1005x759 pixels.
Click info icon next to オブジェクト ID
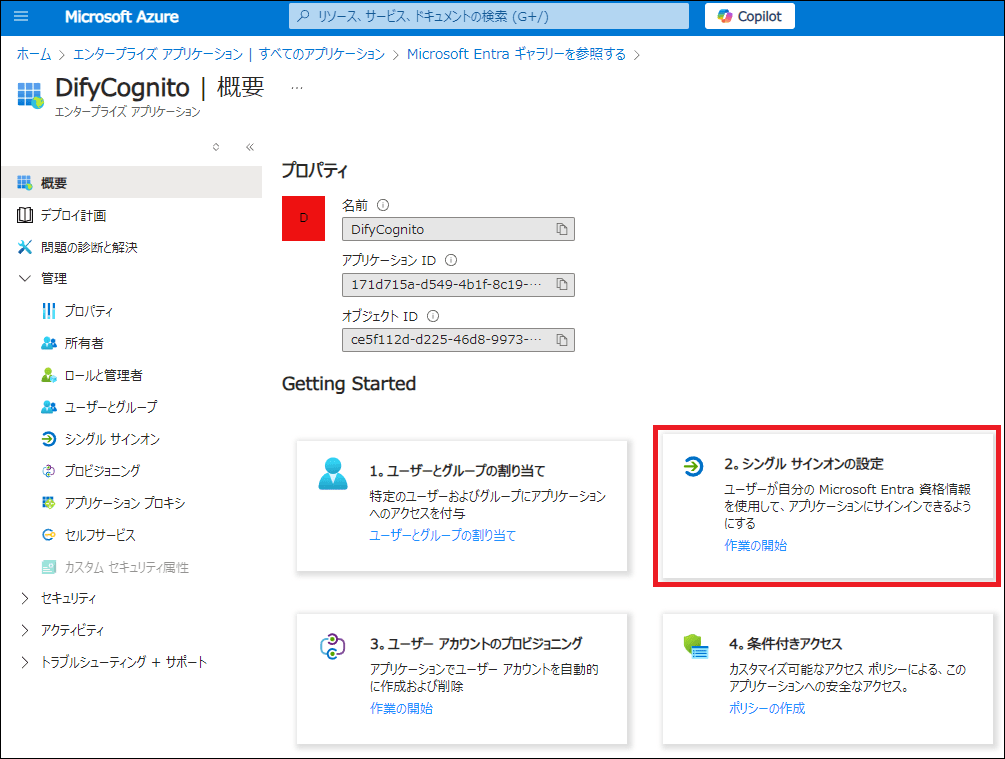[x=432, y=316]
